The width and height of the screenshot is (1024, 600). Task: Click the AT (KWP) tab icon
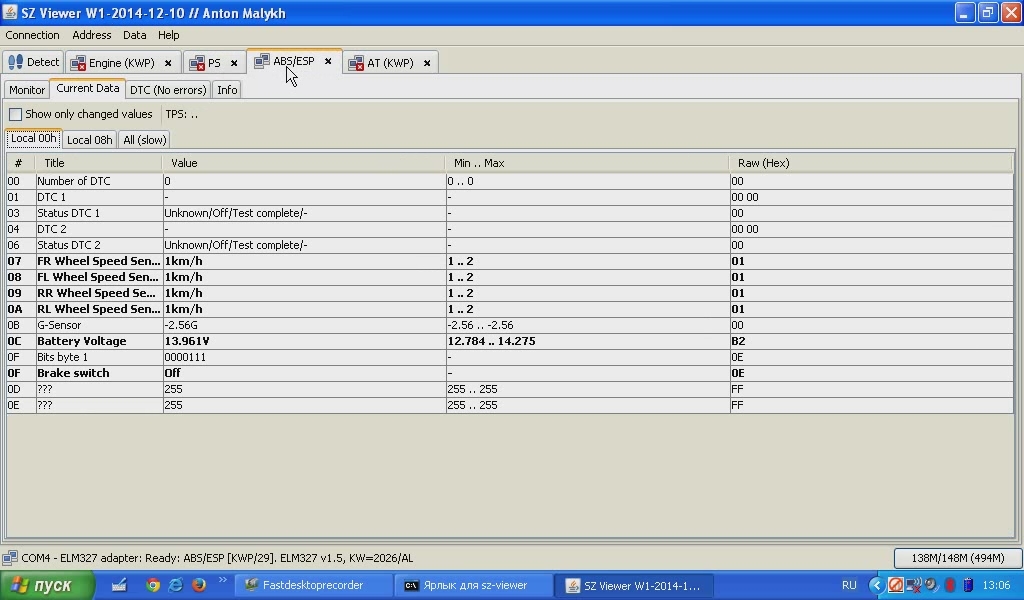tap(356, 63)
